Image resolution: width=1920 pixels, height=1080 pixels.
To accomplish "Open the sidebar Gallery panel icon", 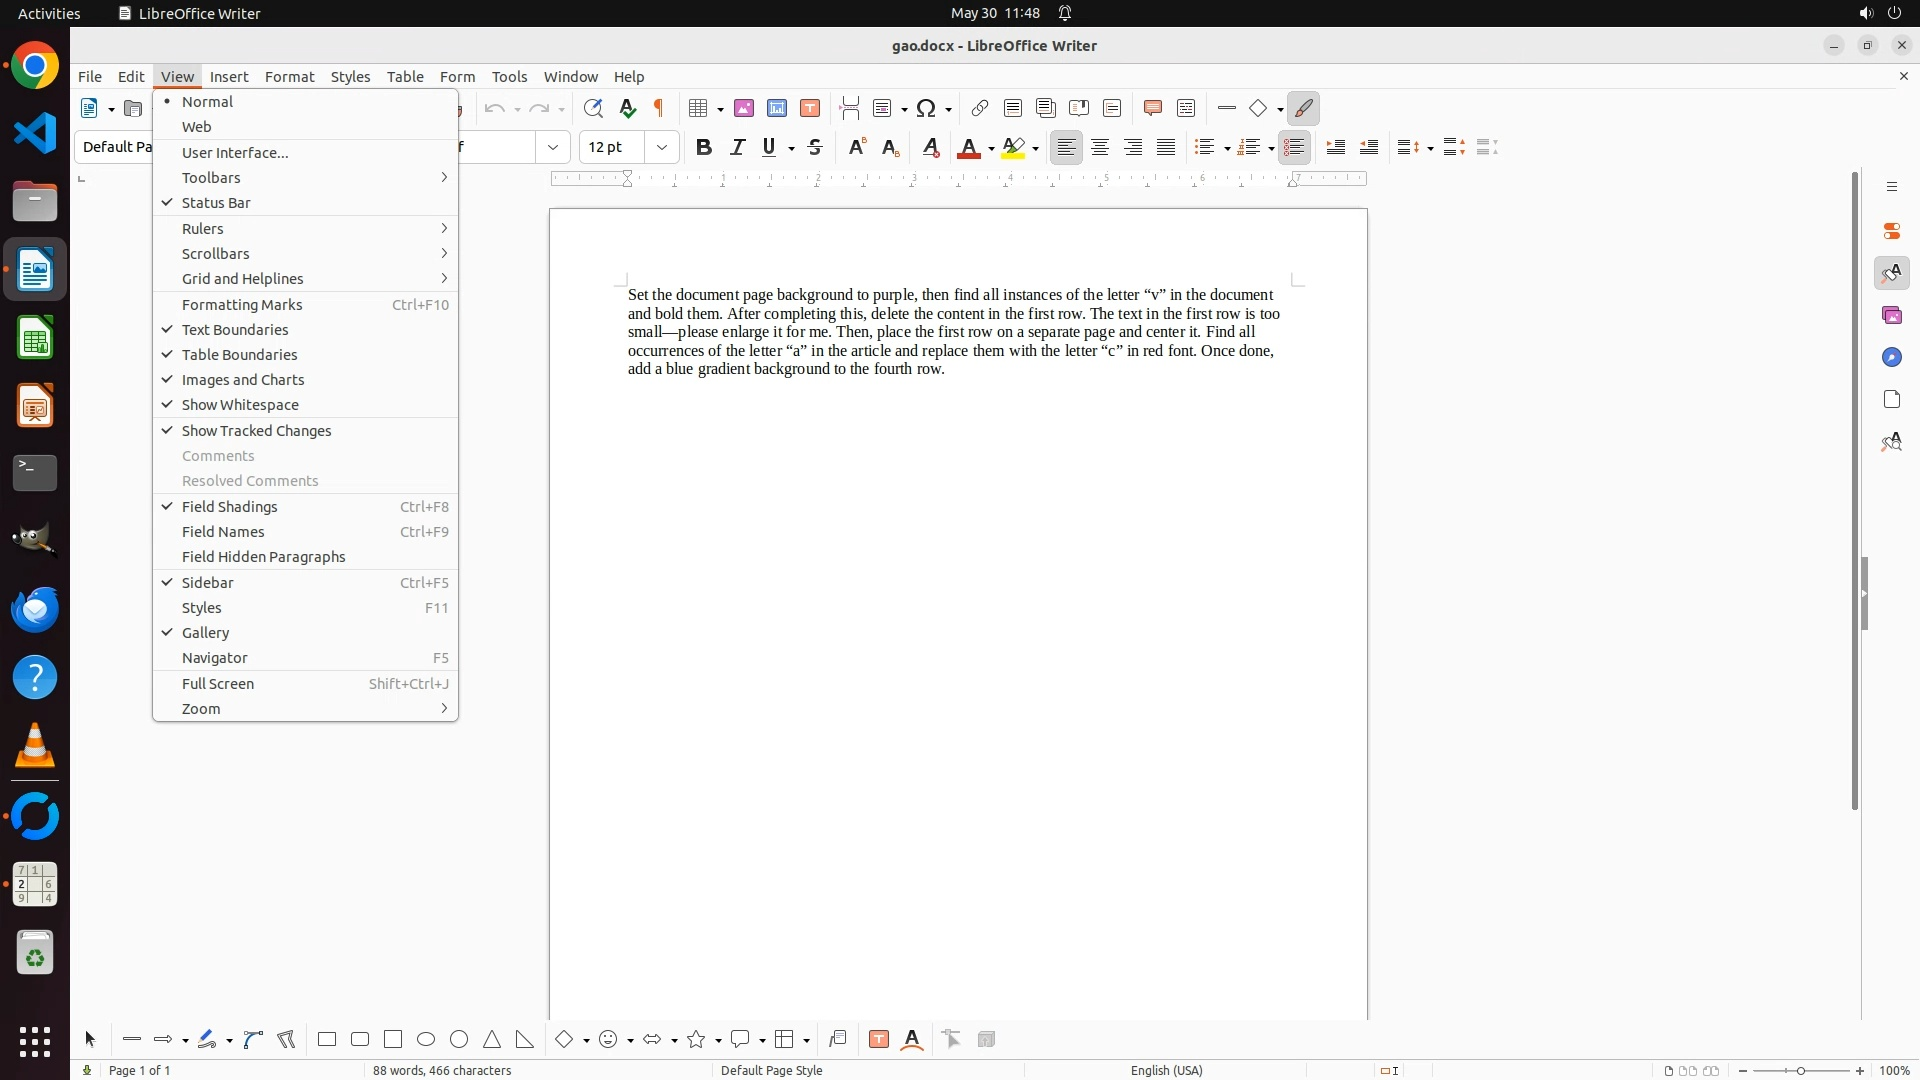I will pyautogui.click(x=1891, y=315).
